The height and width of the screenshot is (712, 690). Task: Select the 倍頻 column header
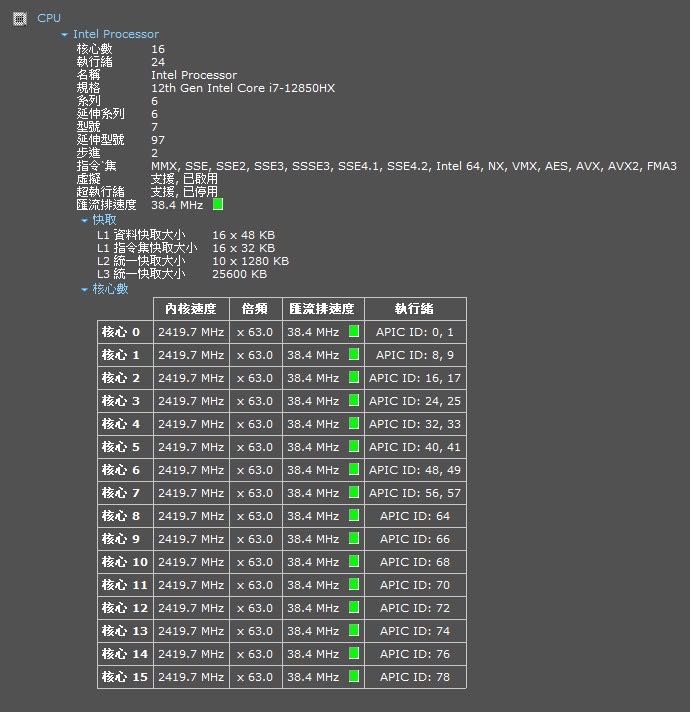(256, 309)
